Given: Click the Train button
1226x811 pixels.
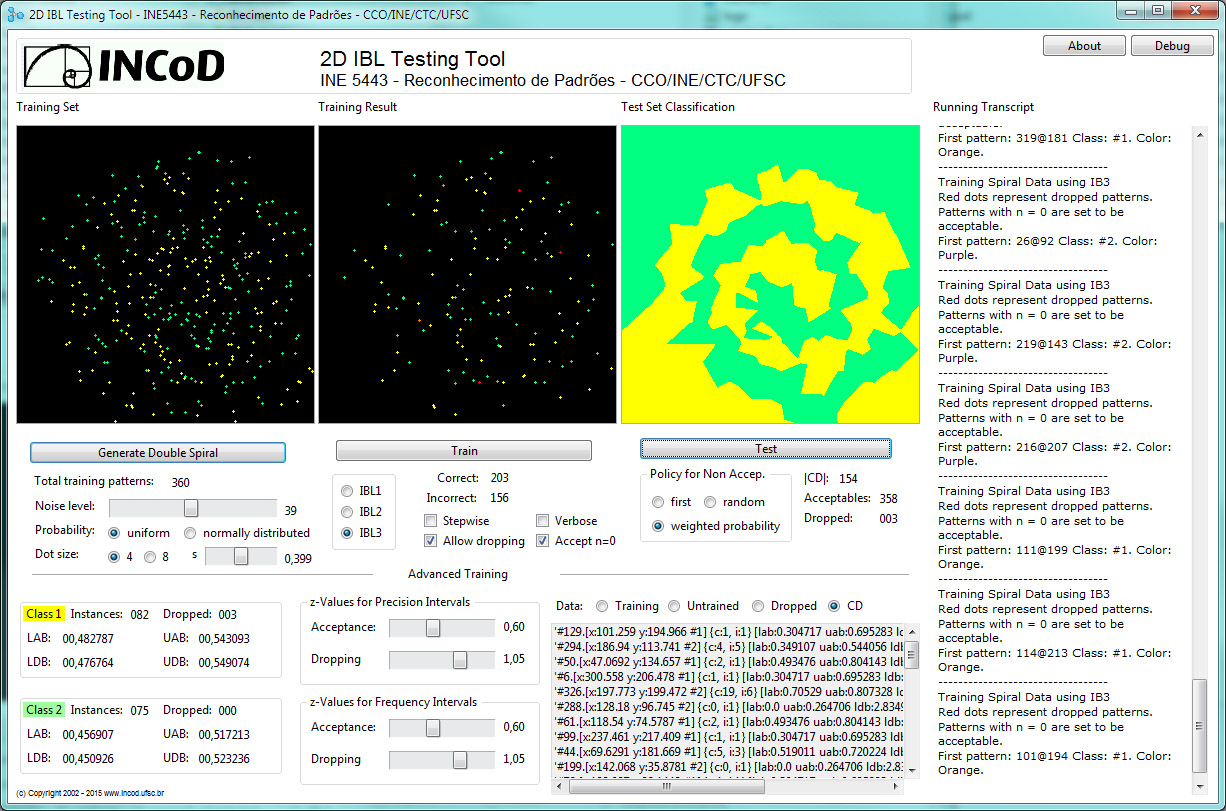Looking at the screenshot, I should (464, 451).
